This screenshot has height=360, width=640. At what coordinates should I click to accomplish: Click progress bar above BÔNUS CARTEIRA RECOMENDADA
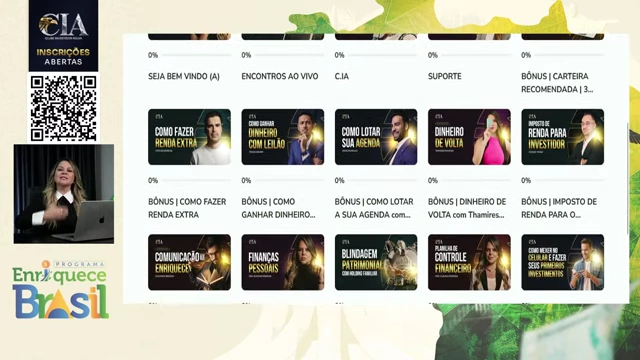[x=569, y=55]
